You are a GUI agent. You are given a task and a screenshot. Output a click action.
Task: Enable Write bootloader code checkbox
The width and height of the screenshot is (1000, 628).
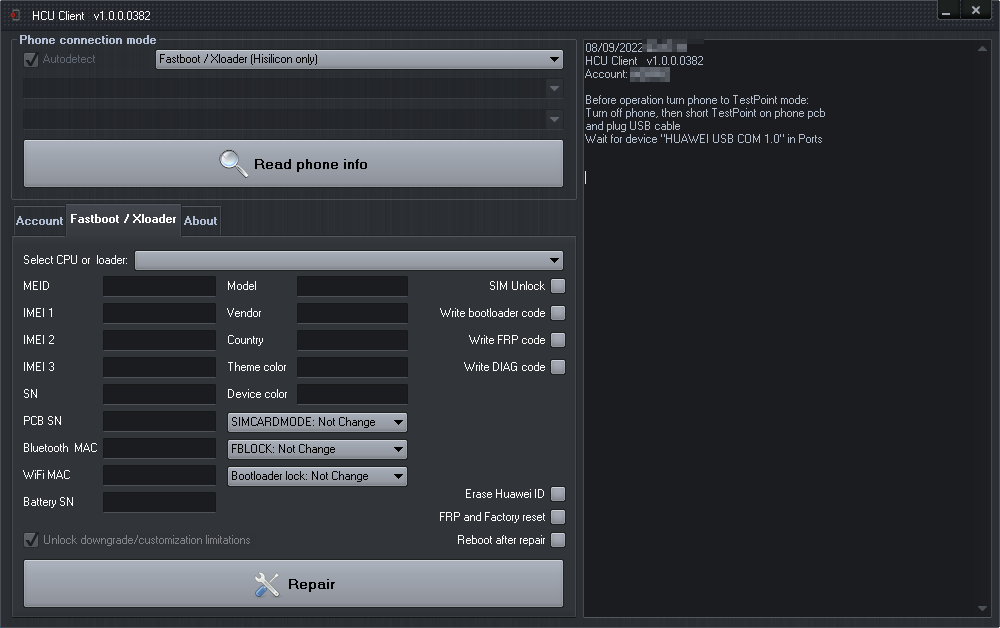[x=558, y=313]
